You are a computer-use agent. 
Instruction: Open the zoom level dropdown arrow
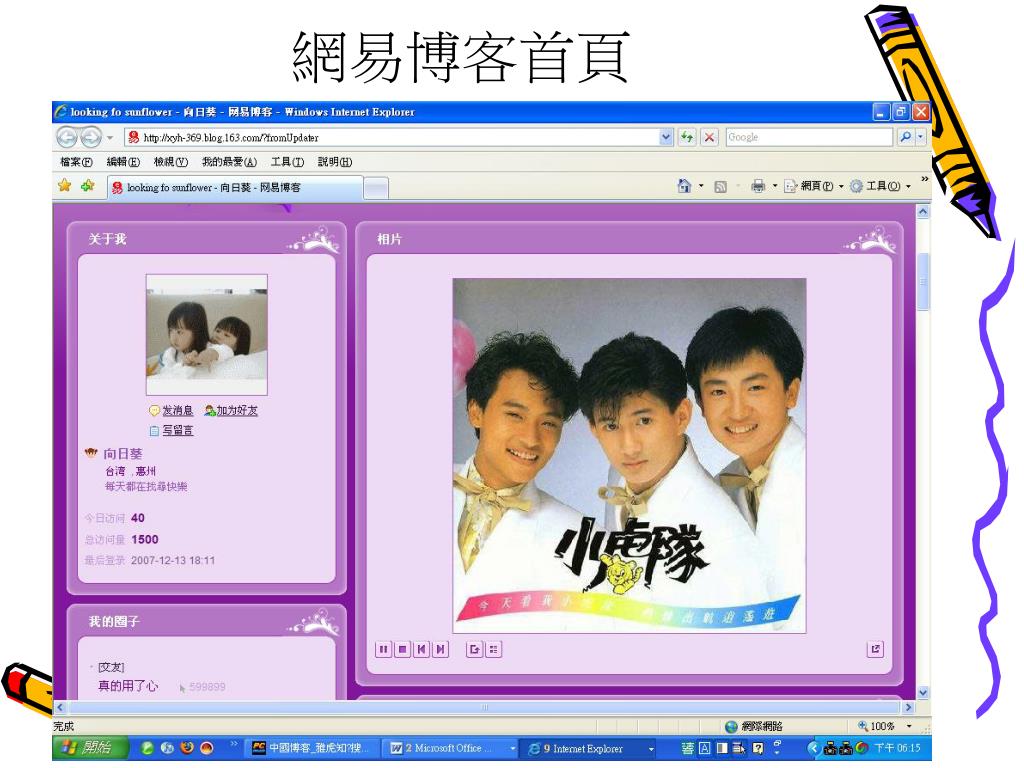coord(908,726)
